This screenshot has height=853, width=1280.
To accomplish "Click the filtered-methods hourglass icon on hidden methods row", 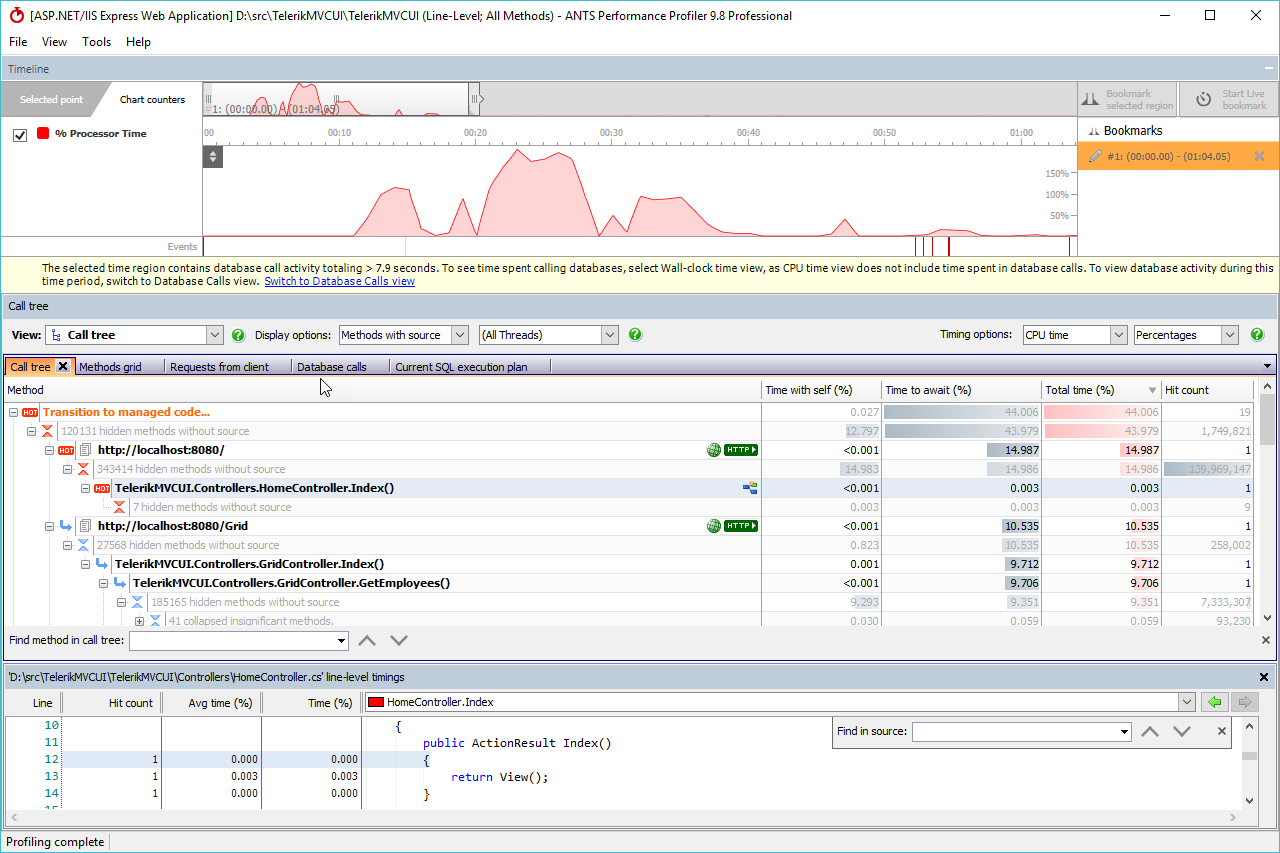I will click(x=46, y=431).
